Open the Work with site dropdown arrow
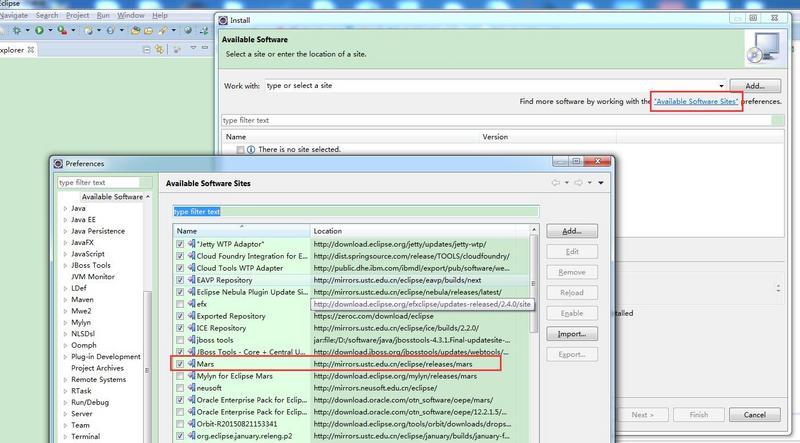This screenshot has width=800, height=443. click(x=721, y=86)
